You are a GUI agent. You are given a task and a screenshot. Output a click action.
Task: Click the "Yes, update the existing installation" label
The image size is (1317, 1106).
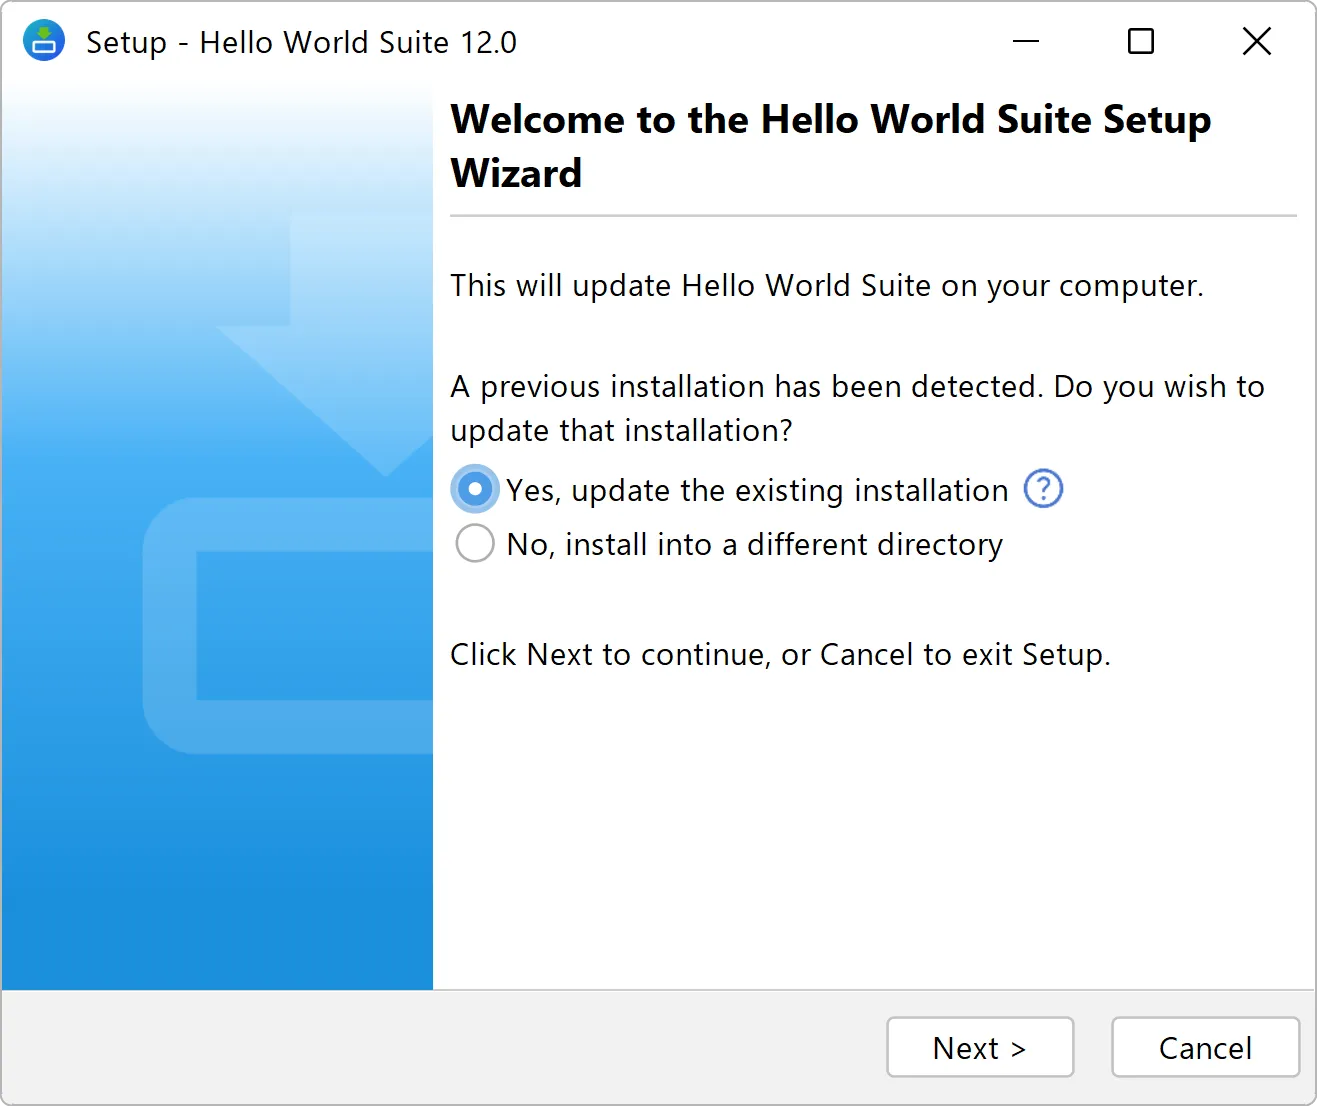[757, 490]
